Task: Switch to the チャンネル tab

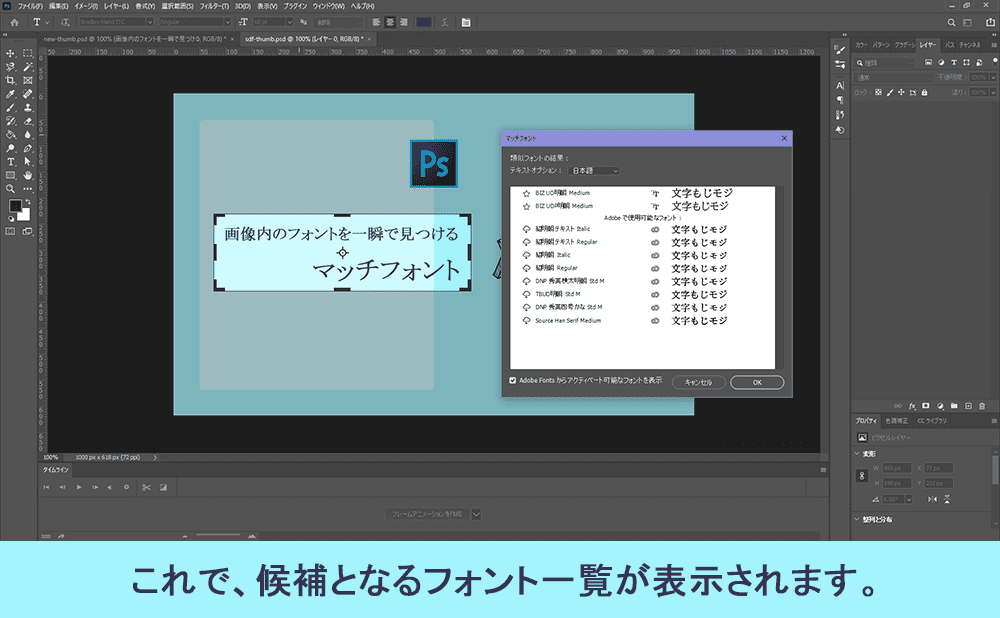Action: 968,45
